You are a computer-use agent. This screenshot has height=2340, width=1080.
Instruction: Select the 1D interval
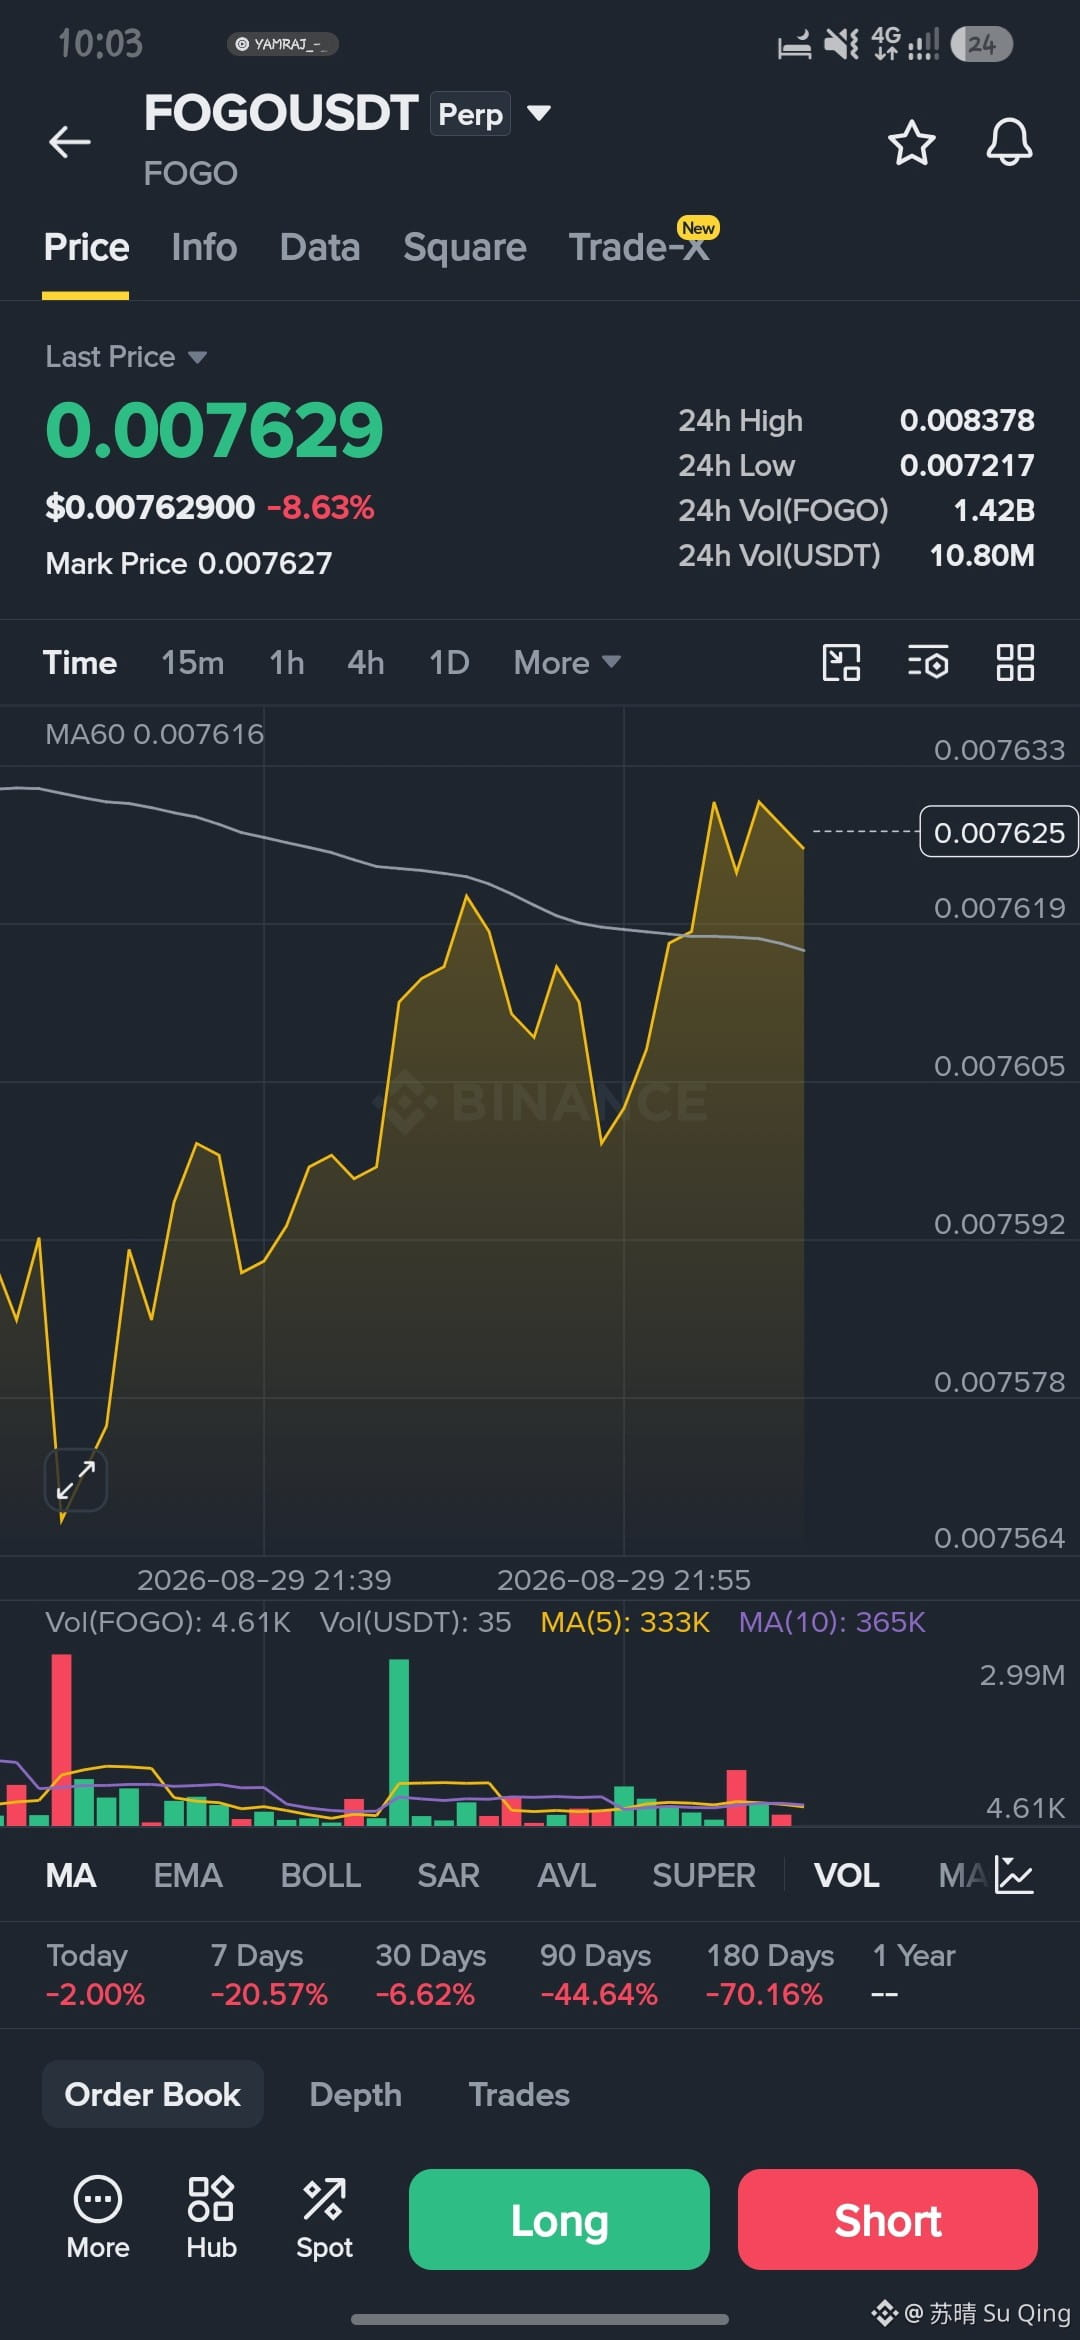pos(449,662)
